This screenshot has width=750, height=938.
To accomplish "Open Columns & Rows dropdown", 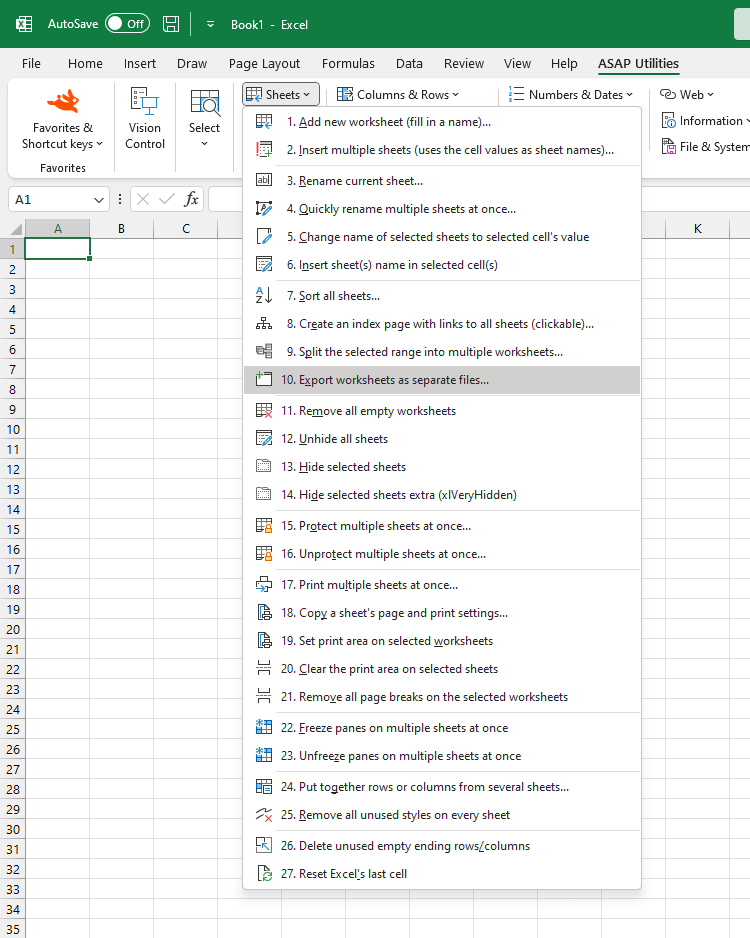I will pyautogui.click(x=398, y=95).
